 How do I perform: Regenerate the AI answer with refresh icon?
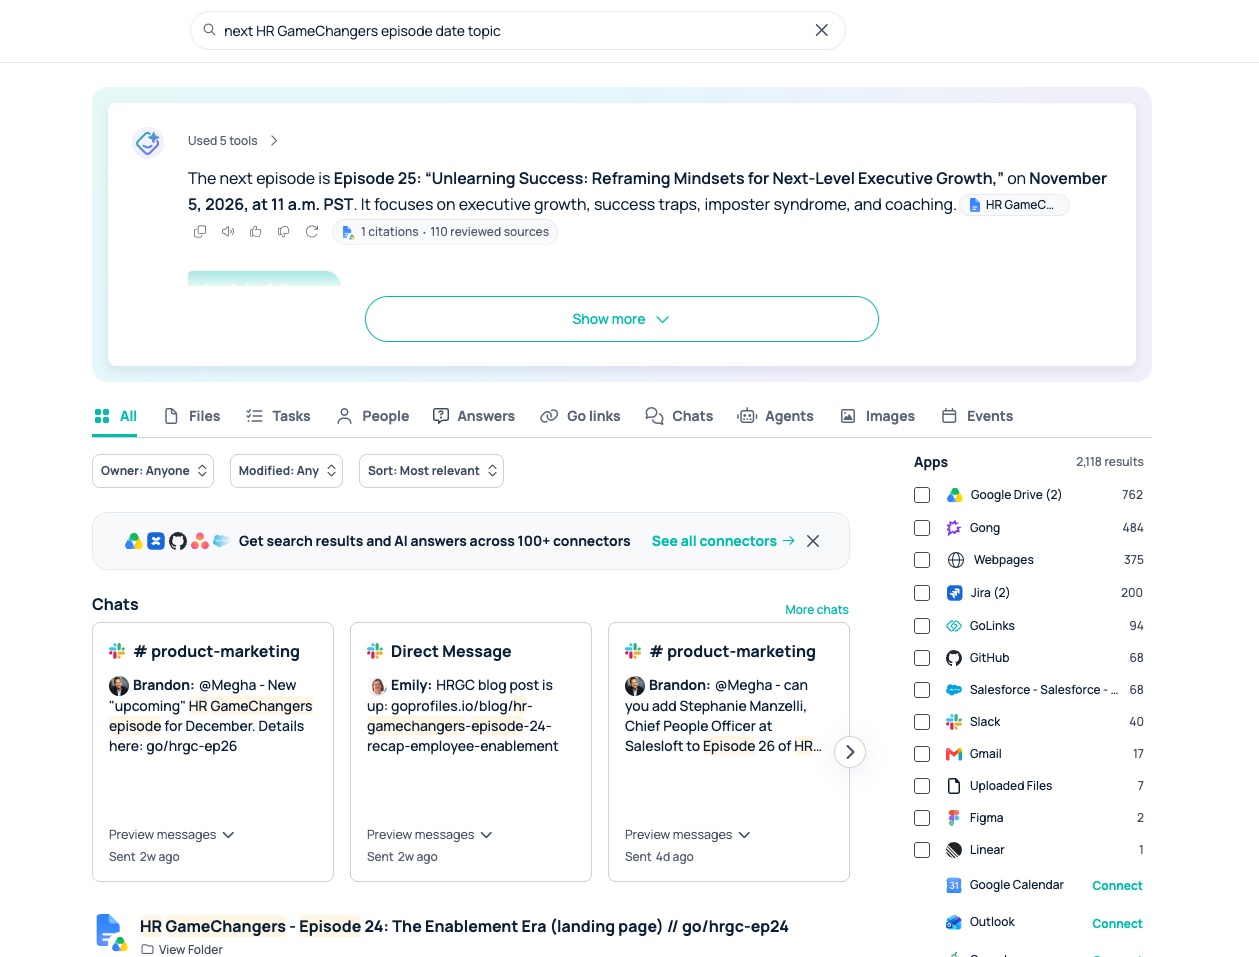(312, 231)
